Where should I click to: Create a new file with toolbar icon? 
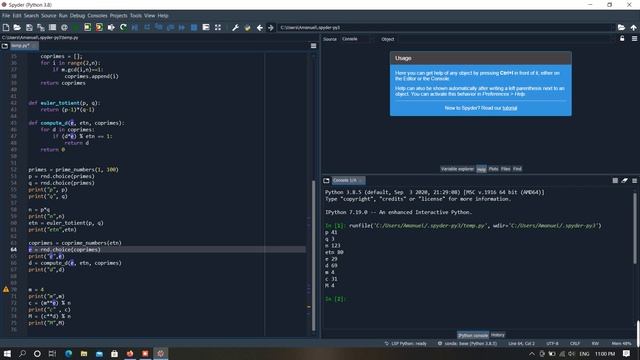[x=6, y=27]
